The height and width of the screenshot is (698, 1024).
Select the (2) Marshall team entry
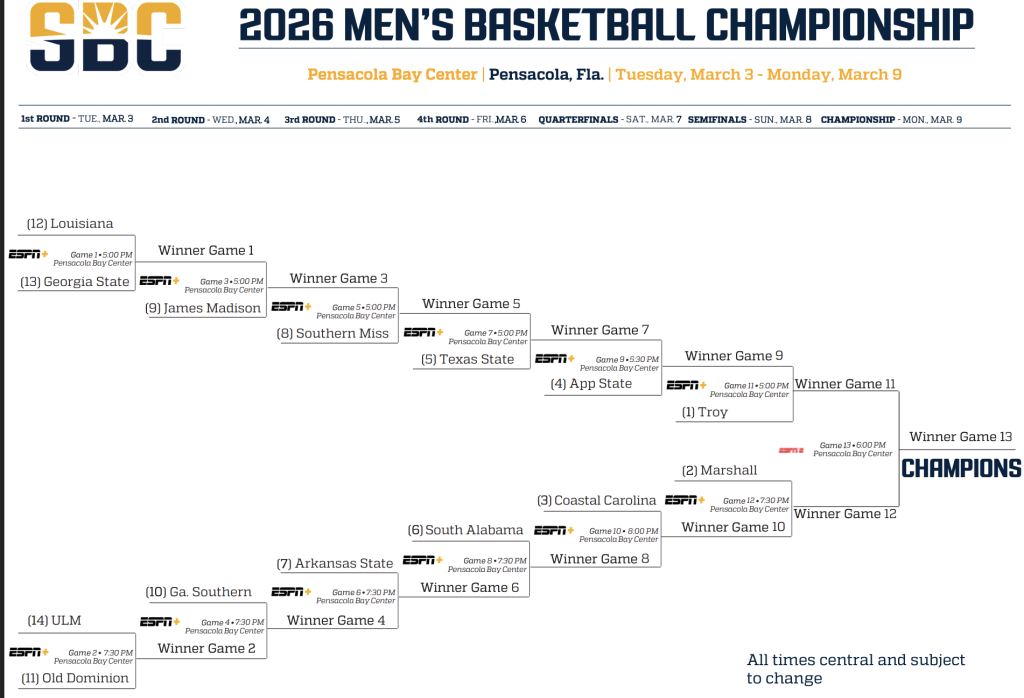720,470
